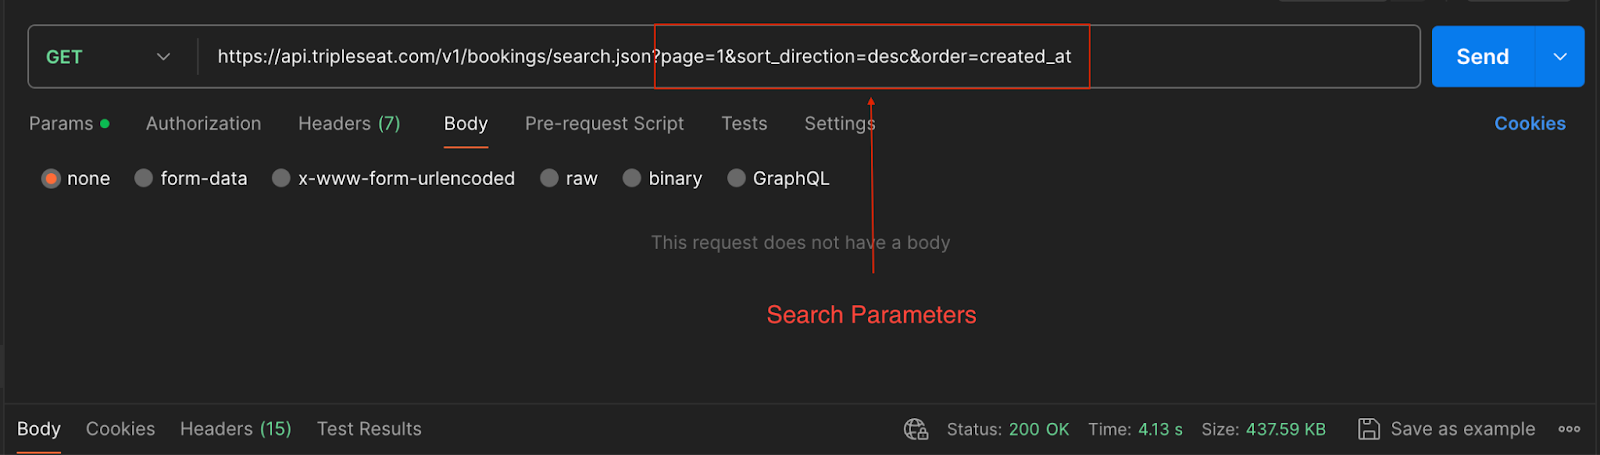Open the Tests tab

(x=744, y=124)
